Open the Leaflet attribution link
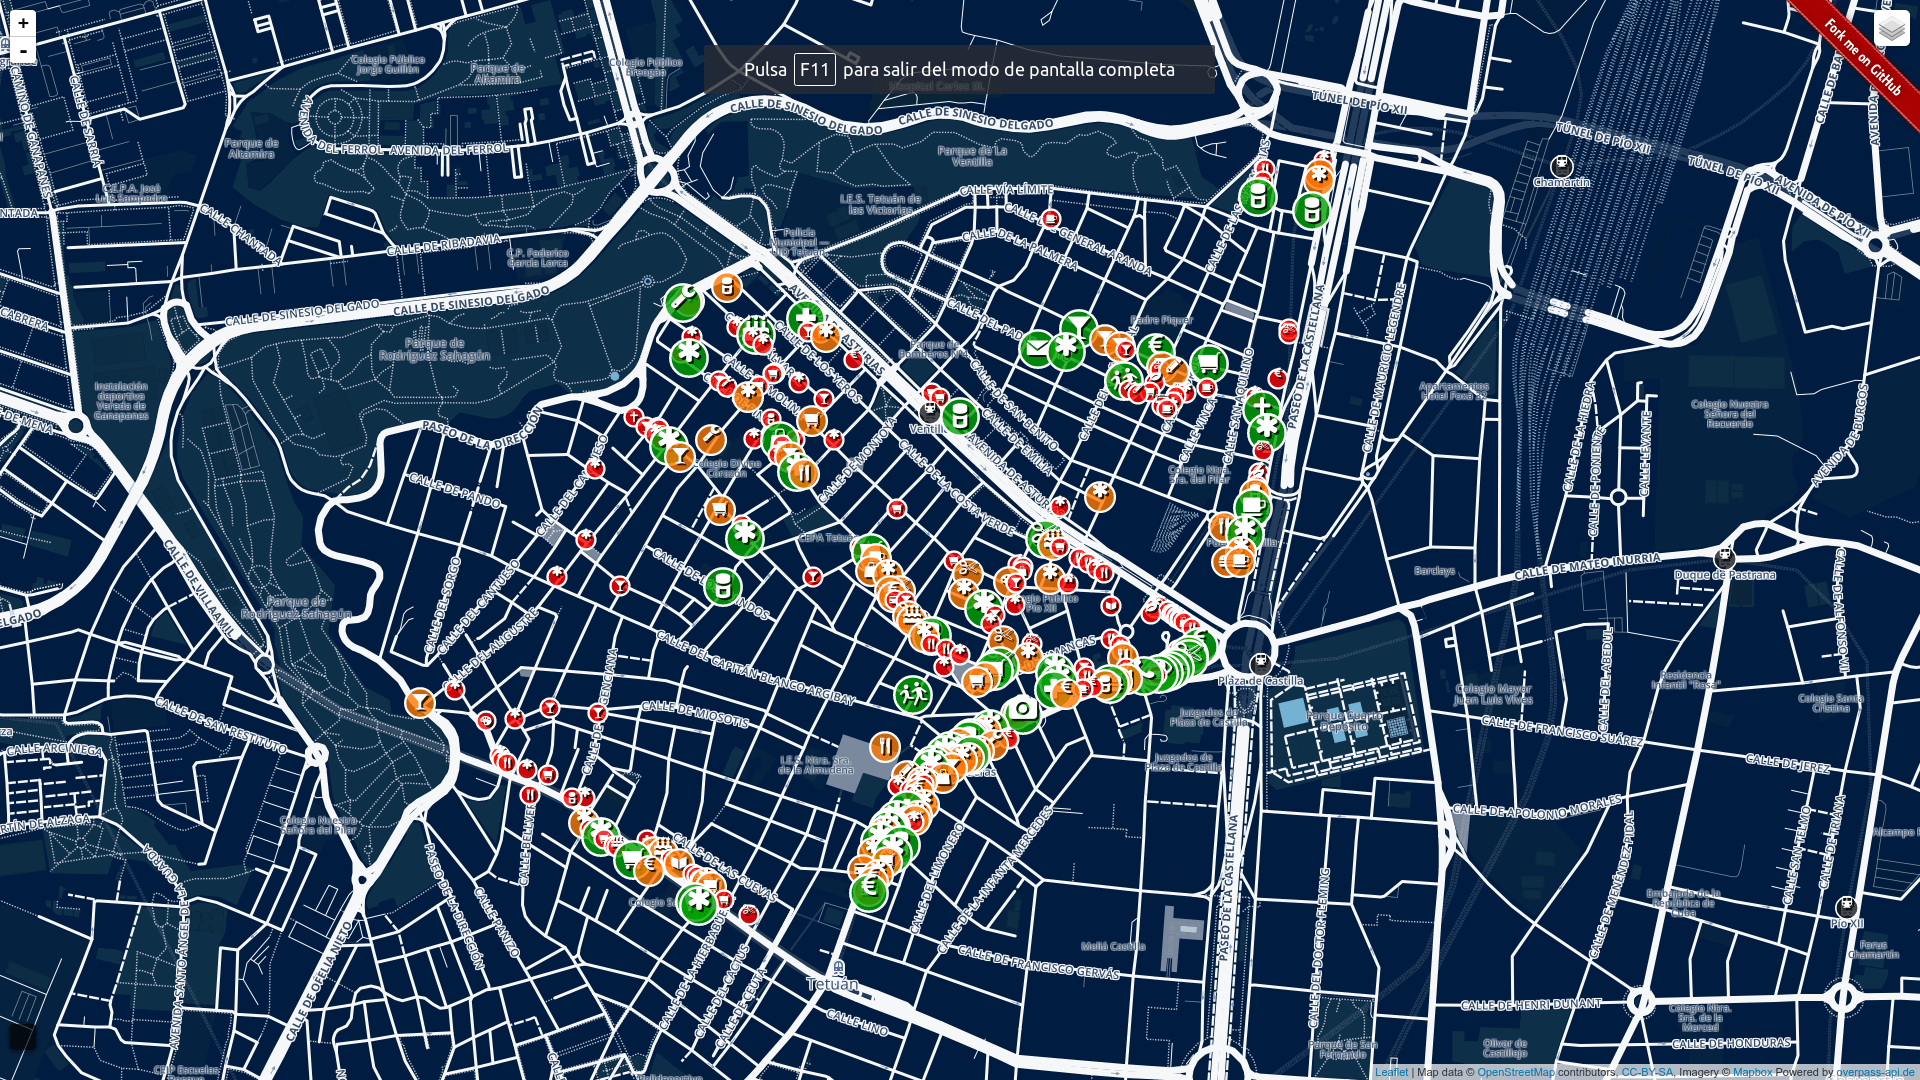This screenshot has height=1080, width=1920. coord(1390,1072)
